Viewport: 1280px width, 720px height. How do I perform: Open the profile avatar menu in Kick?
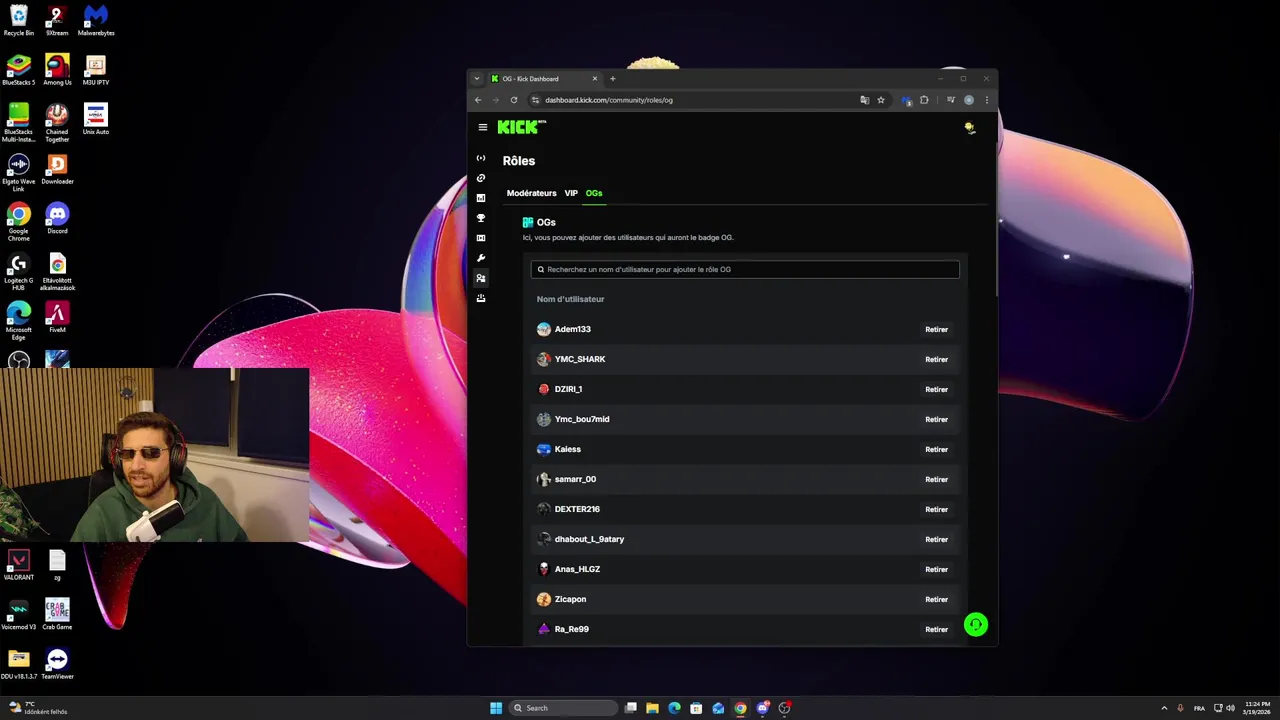969,127
